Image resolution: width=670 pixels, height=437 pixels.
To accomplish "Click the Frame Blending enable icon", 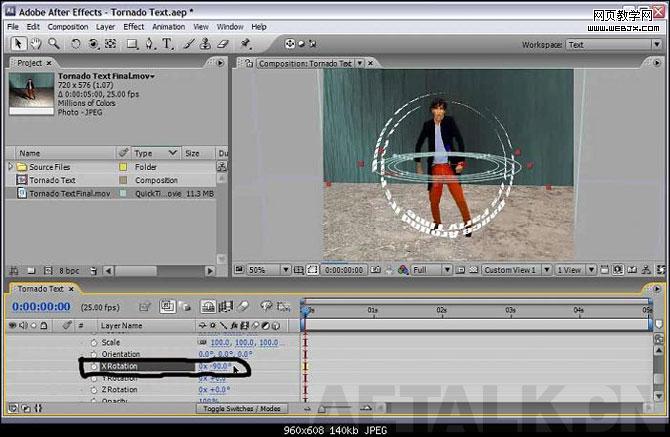I will pos(226,306).
